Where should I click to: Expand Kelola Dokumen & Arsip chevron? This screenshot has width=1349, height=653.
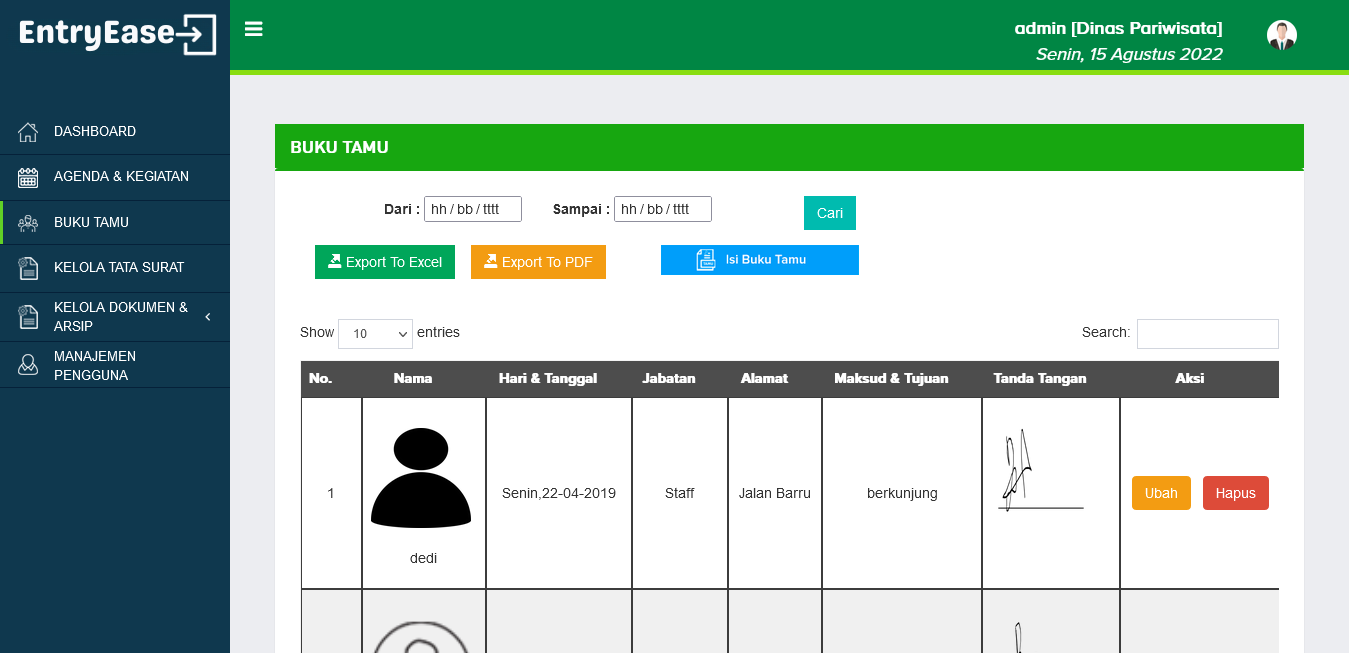(x=208, y=317)
